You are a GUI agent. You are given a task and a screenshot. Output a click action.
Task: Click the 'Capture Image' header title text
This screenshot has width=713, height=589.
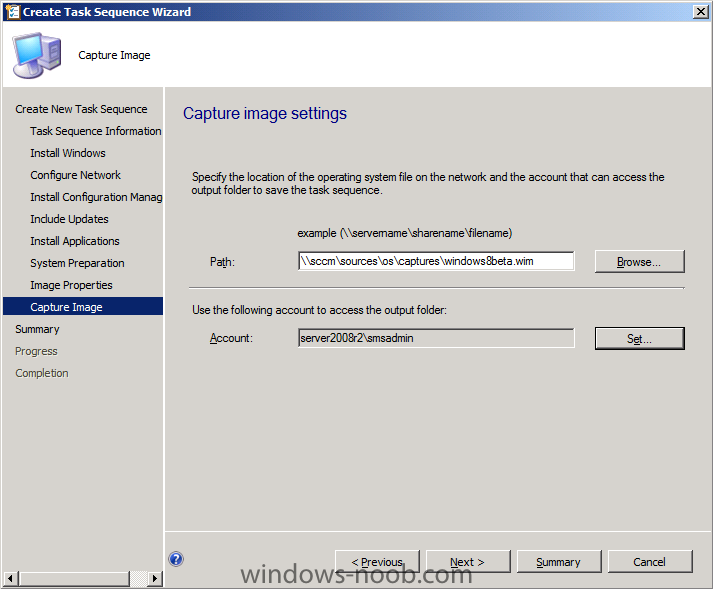point(114,55)
